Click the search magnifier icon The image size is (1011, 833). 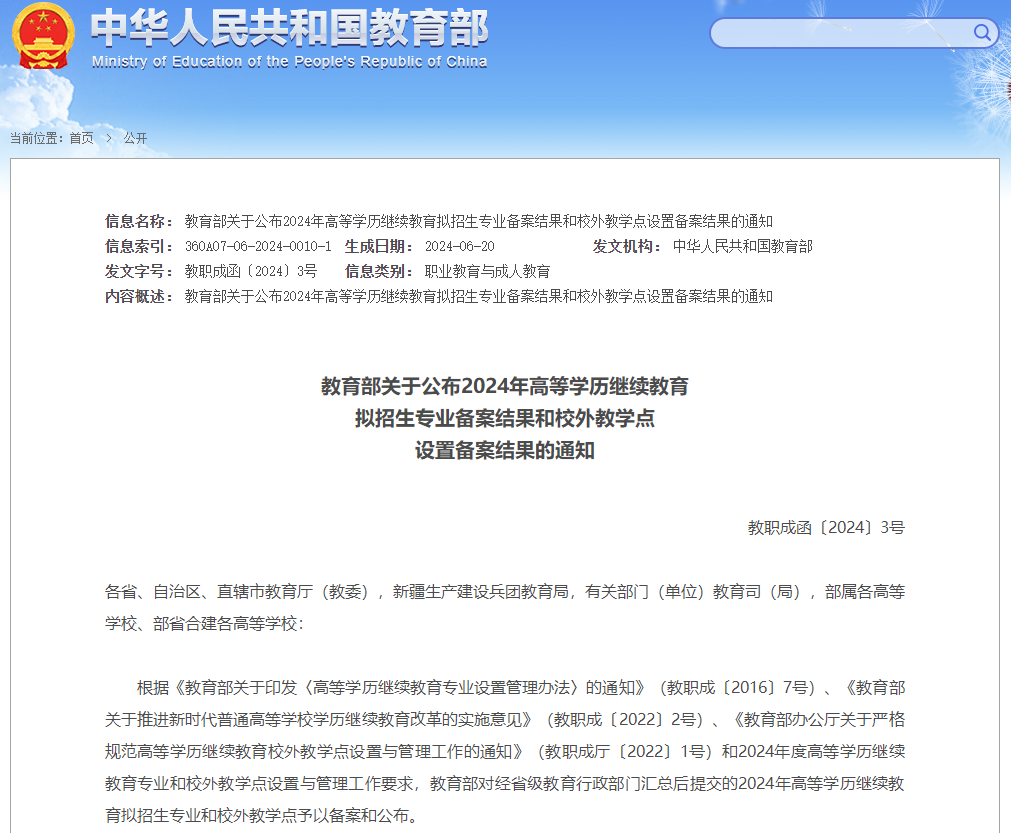[x=981, y=32]
